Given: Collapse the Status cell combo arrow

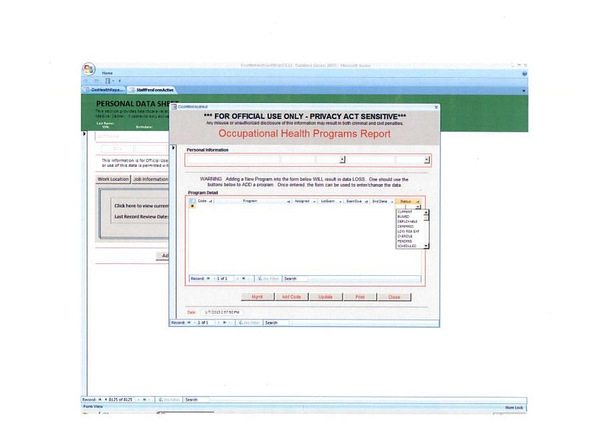Looking at the screenshot, I should 418,206.
